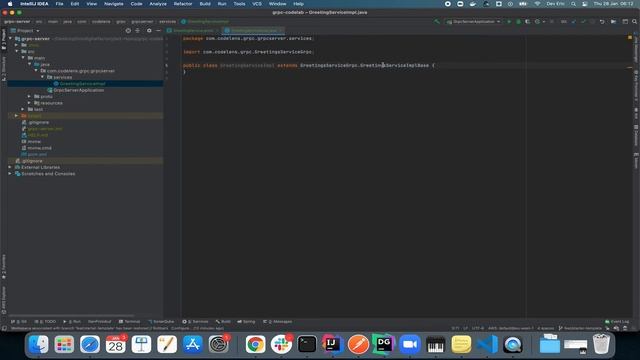
Task: Open the Terminal app in the Dock
Action: (x=307, y=344)
